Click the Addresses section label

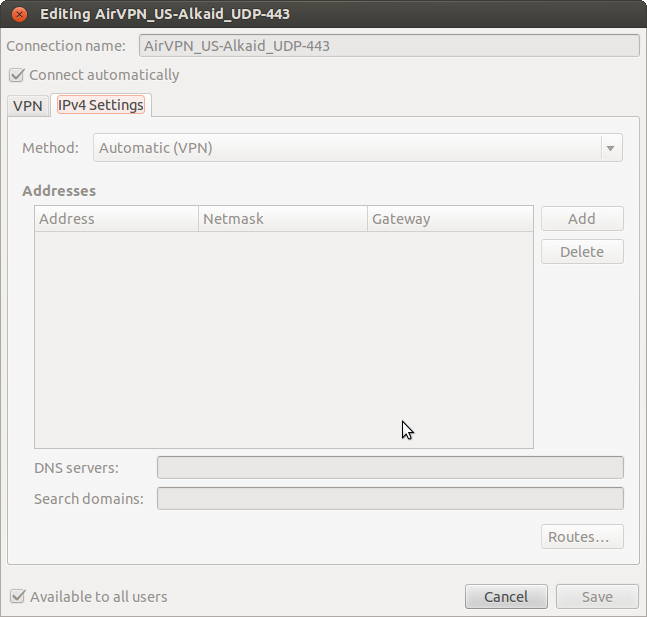[x=59, y=191]
